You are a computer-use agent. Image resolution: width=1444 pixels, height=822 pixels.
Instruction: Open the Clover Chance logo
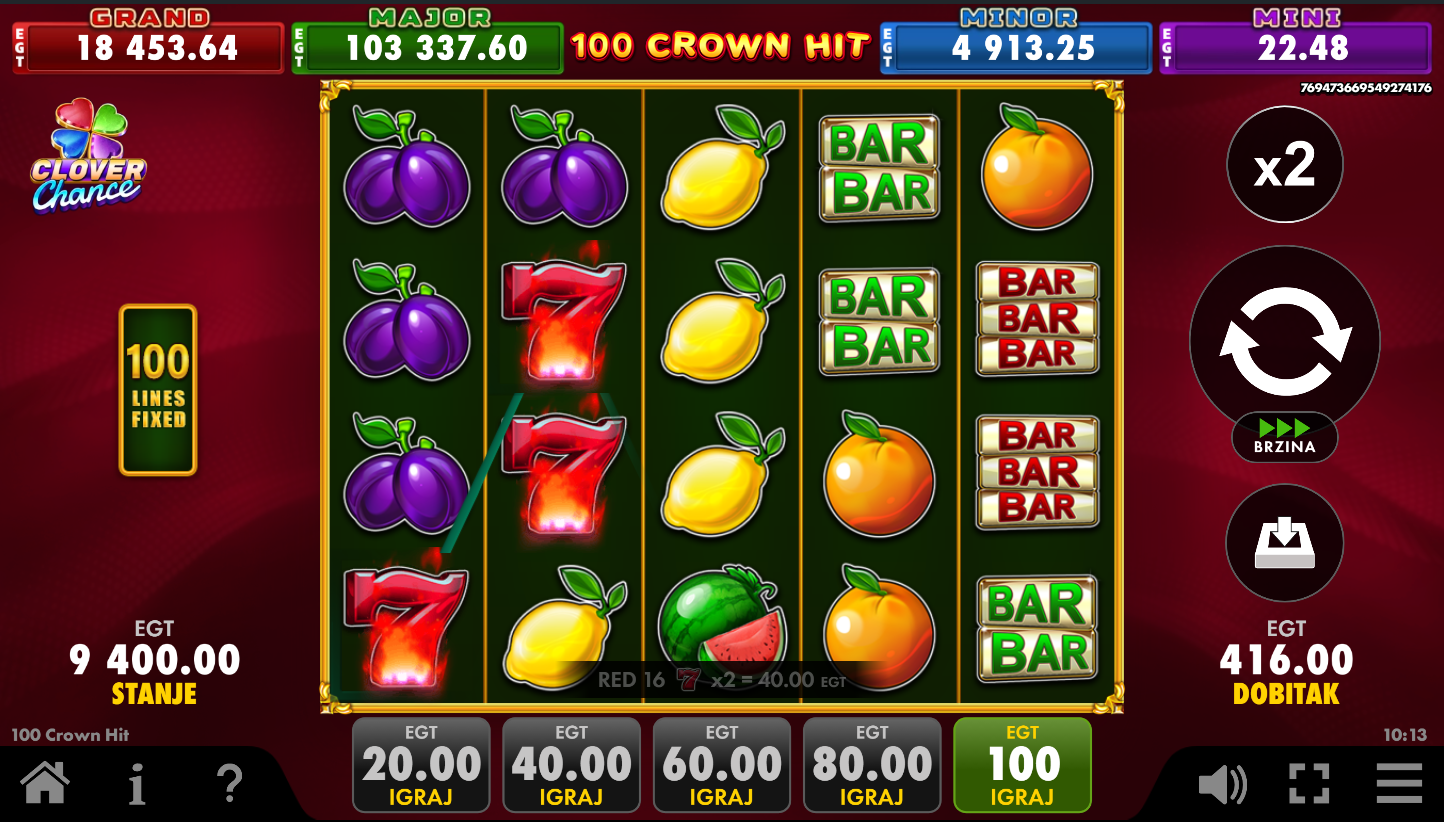(x=88, y=156)
